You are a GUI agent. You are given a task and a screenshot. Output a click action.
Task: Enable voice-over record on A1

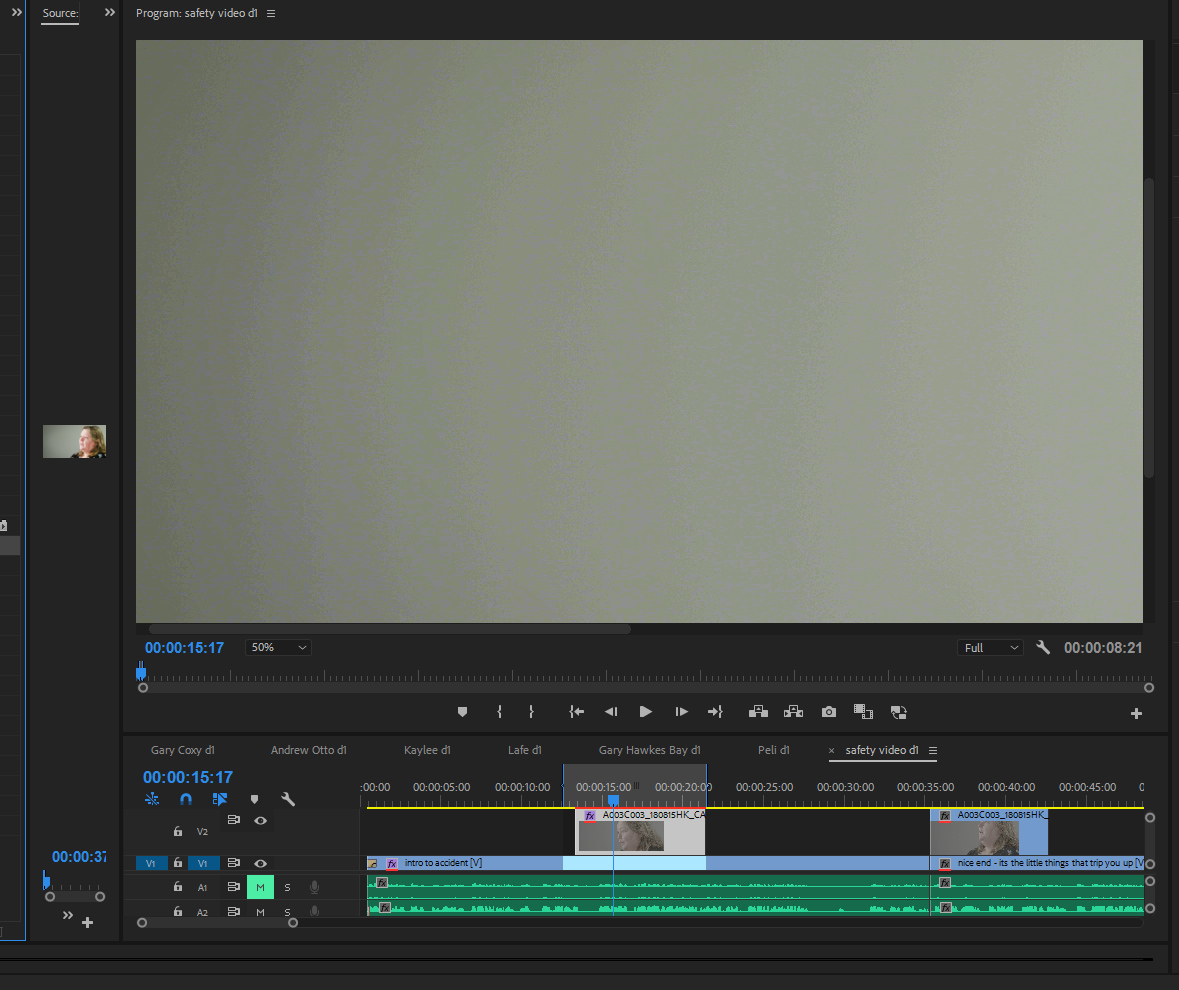314,888
